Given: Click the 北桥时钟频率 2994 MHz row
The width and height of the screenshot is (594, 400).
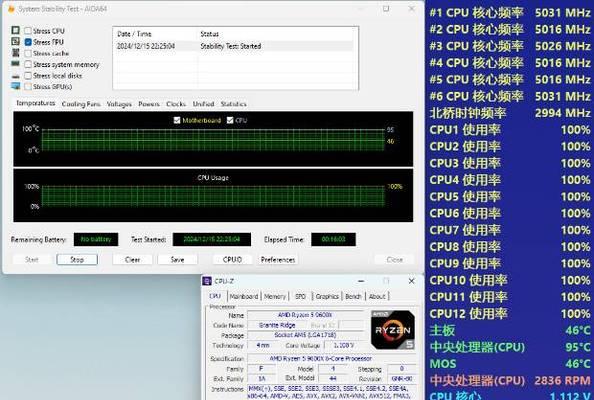Looking at the screenshot, I should point(510,113).
